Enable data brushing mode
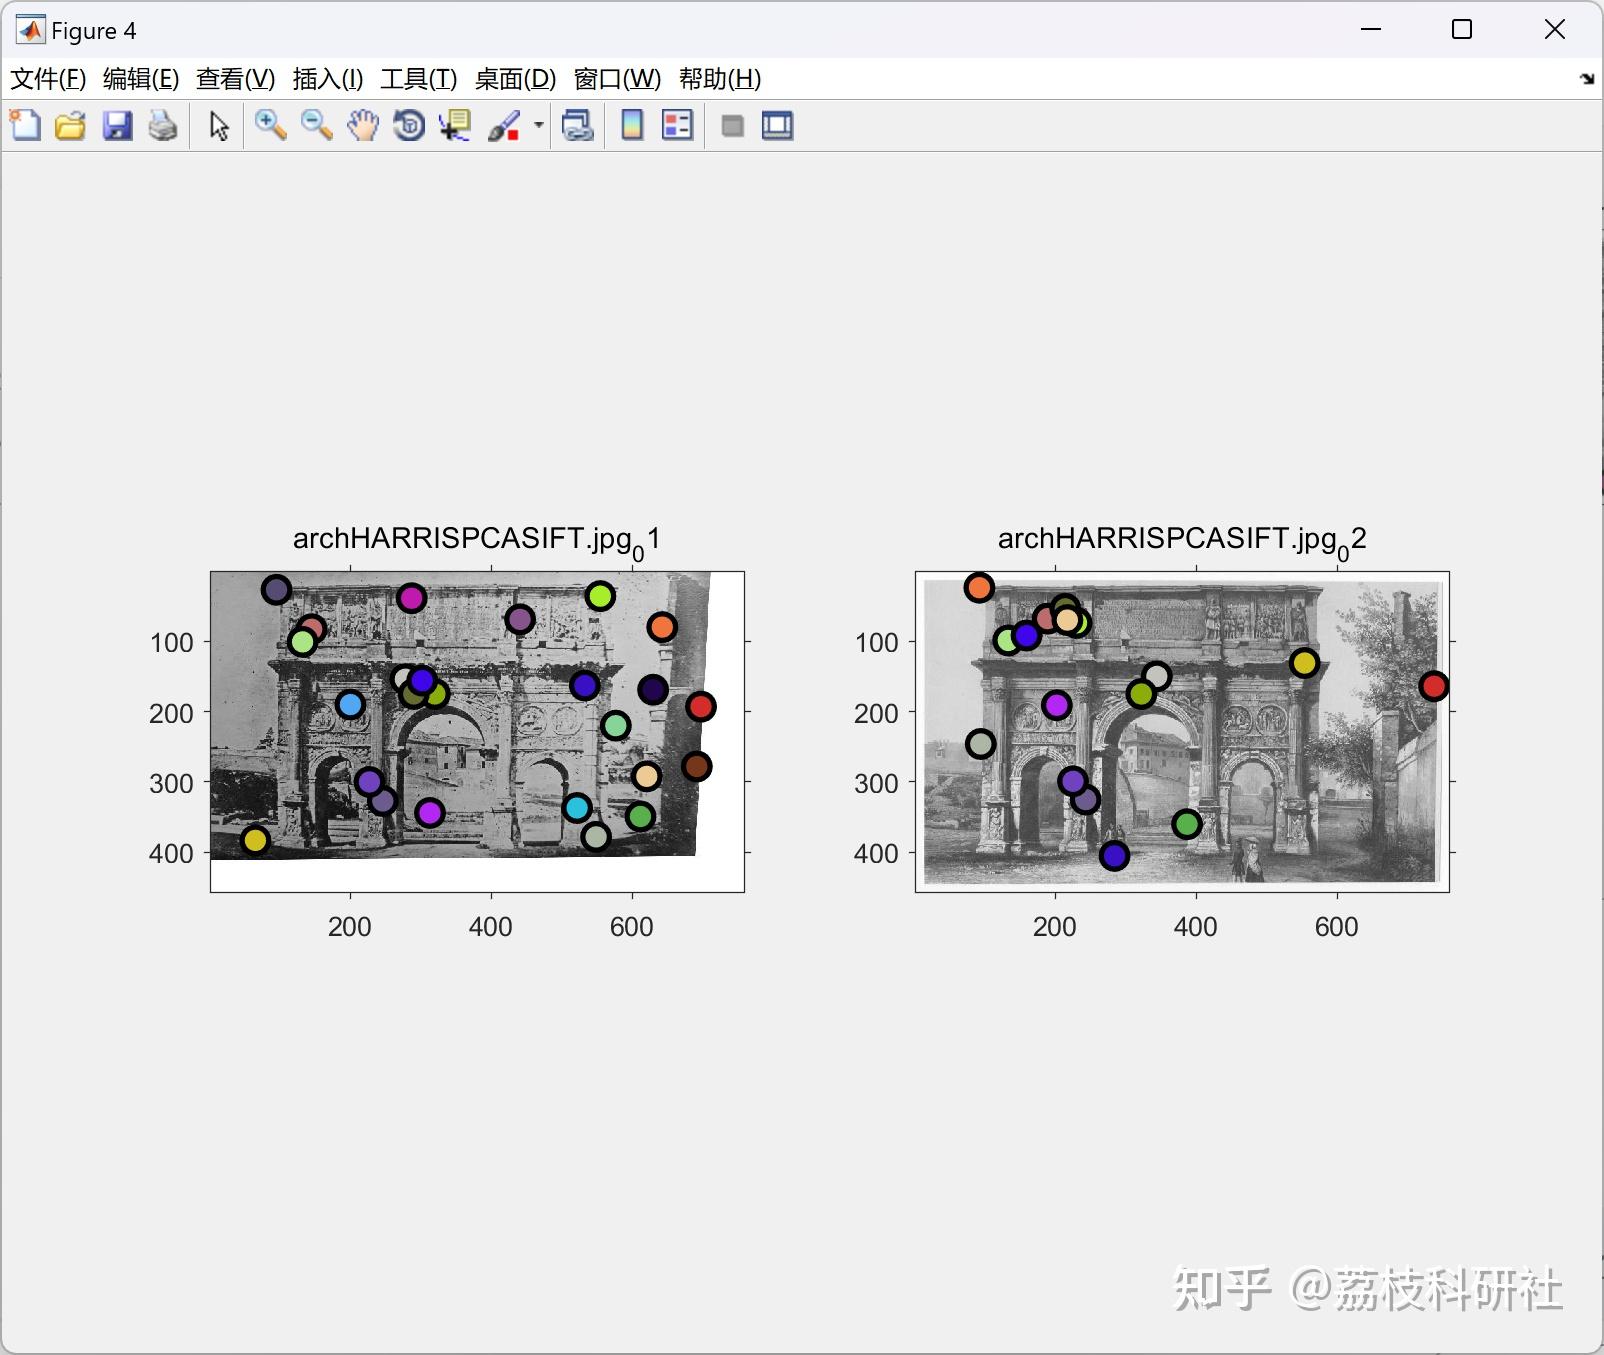 [505, 125]
